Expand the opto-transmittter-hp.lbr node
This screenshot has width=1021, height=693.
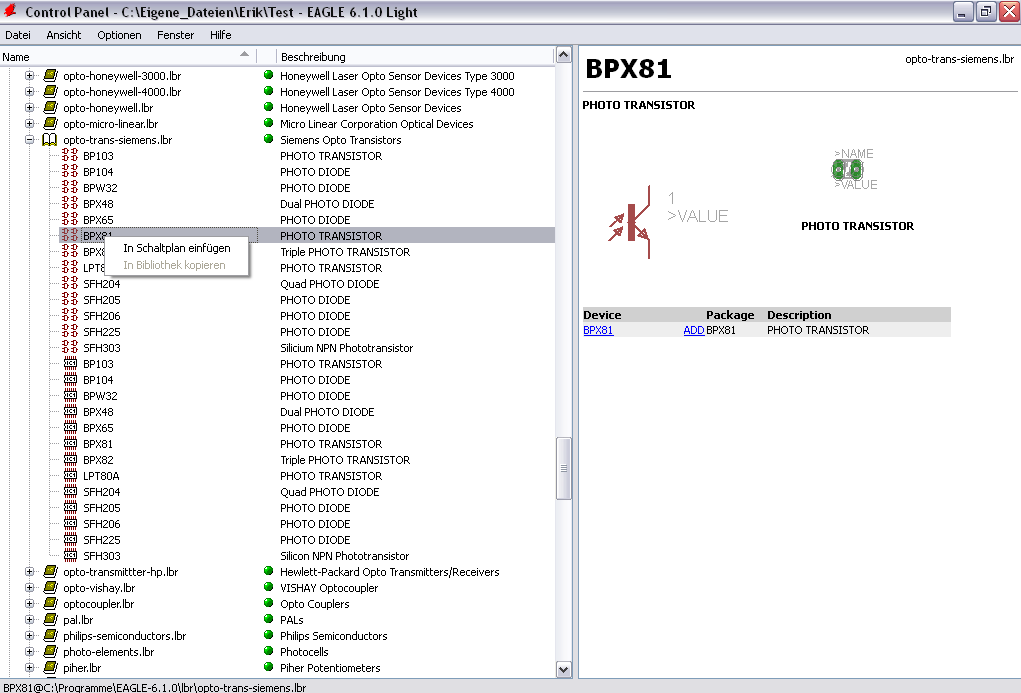[x=29, y=572]
